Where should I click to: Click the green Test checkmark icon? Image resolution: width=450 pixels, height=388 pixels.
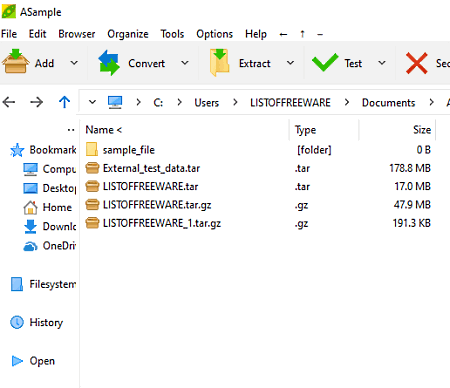point(325,62)
